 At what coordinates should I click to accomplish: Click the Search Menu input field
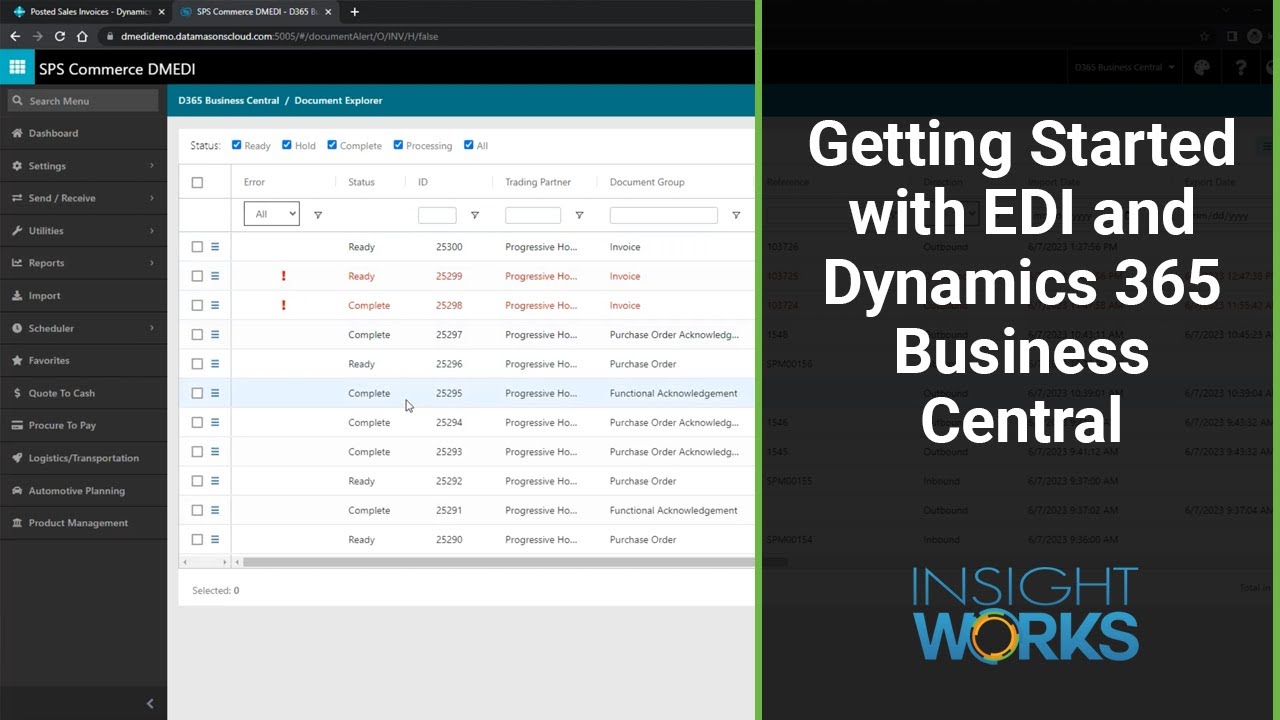click(x=83, y=101)
